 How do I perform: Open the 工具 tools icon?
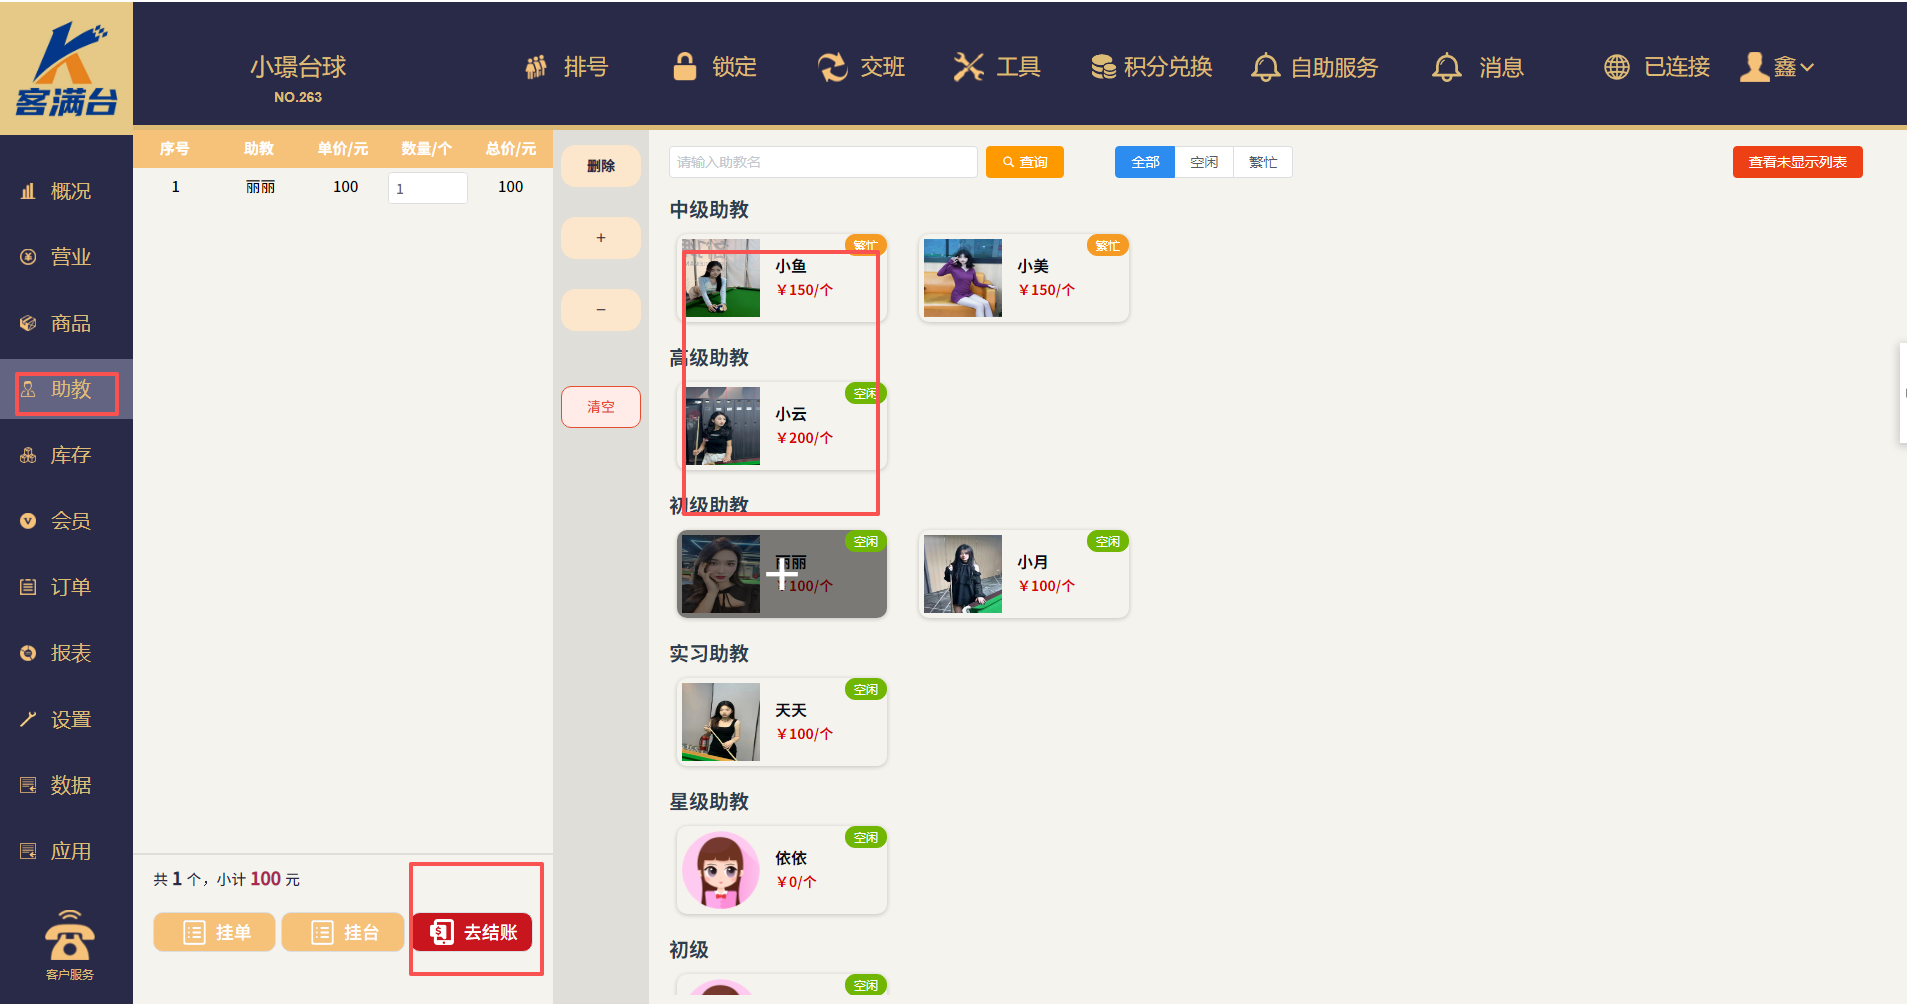pyautogui.click(x=968, y=67)
